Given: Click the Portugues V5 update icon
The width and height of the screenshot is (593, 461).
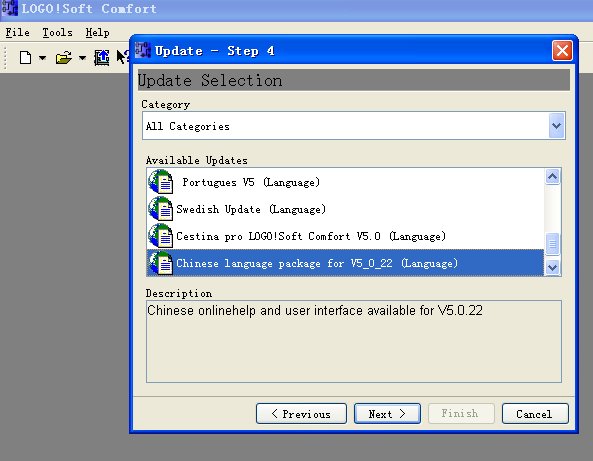Looking at the screenshot, I should 161,182.
